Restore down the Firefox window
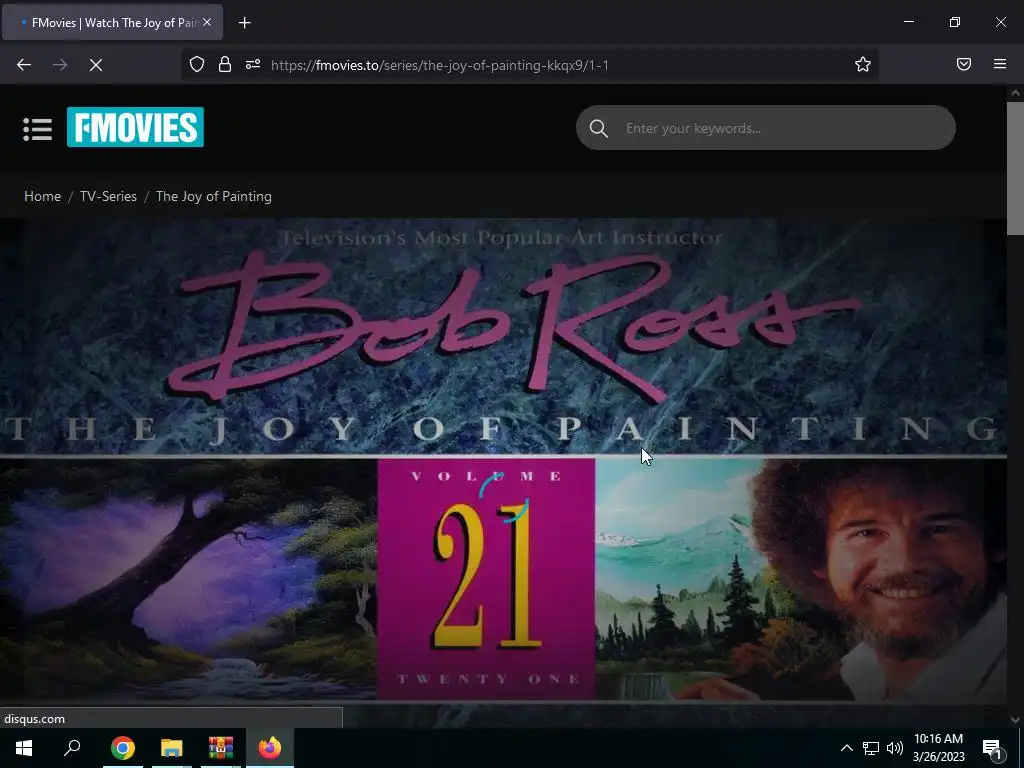This screenshot has width=1024, height=768. [955, 22]
